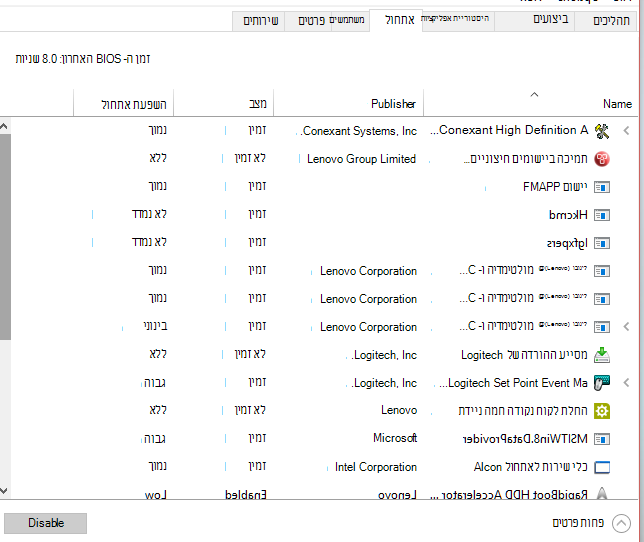The image size is (644, 542).
Task: Click the mirrored Enabled status of RapidBoot row
Action: [246, 494]
